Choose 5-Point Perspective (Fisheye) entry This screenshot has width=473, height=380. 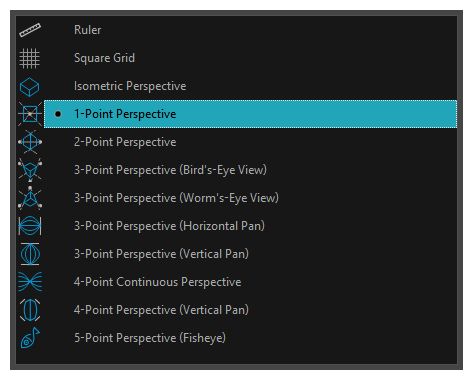(250, 338)
